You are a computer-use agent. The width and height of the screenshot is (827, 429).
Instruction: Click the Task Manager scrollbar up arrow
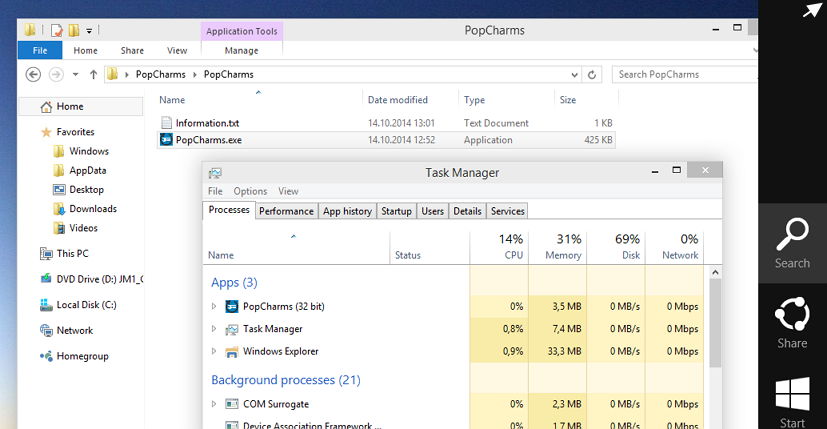[715, 273]
